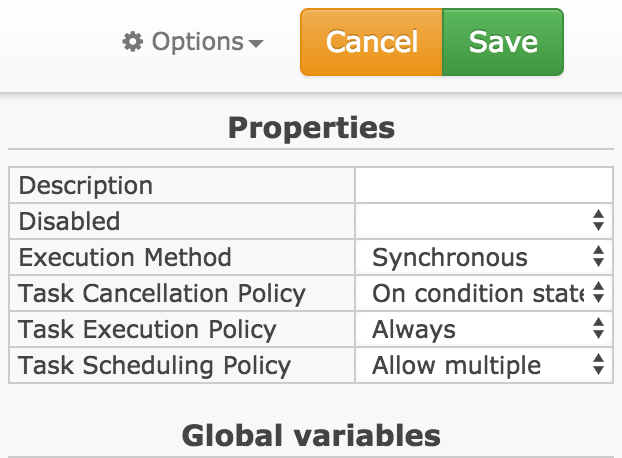Viewport: 622px width, 458px height.
Task: Cancel the current edits
Action: point(371,42)
